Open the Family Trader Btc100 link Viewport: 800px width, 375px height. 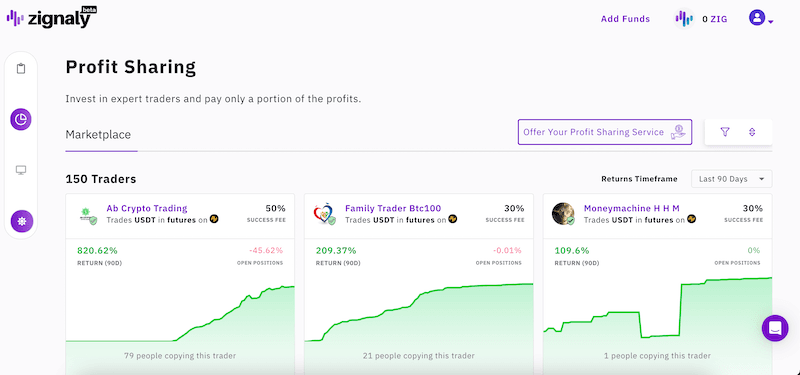pos(393,208)
